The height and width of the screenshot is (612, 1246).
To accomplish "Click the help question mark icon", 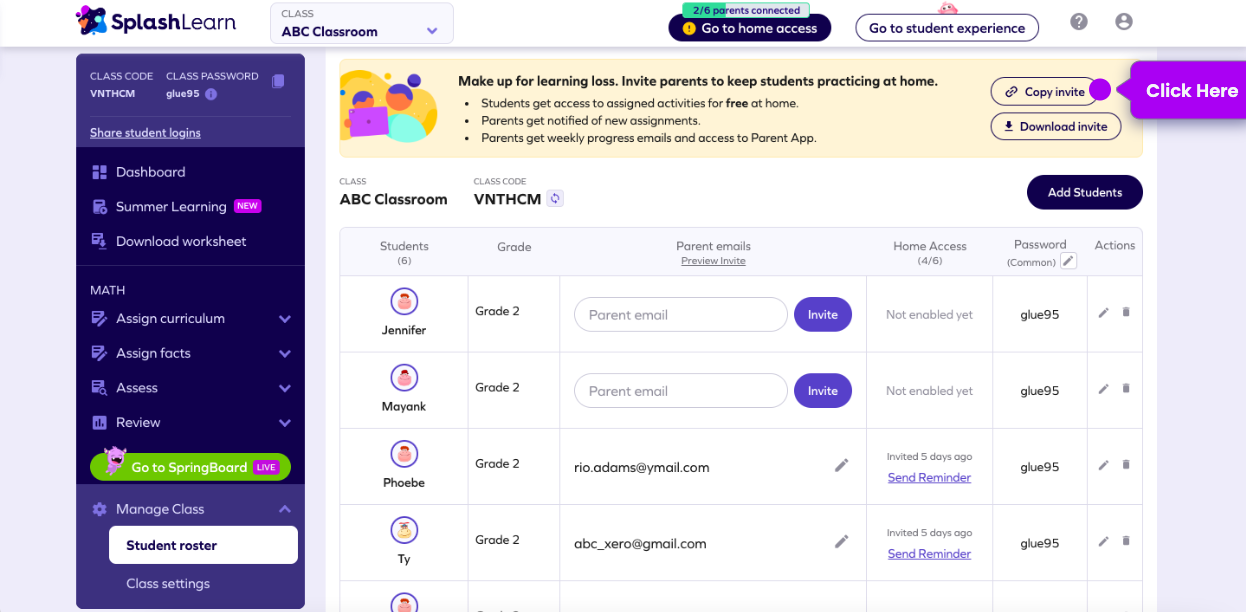I will pyautogui.click(x=1078, y=22).
